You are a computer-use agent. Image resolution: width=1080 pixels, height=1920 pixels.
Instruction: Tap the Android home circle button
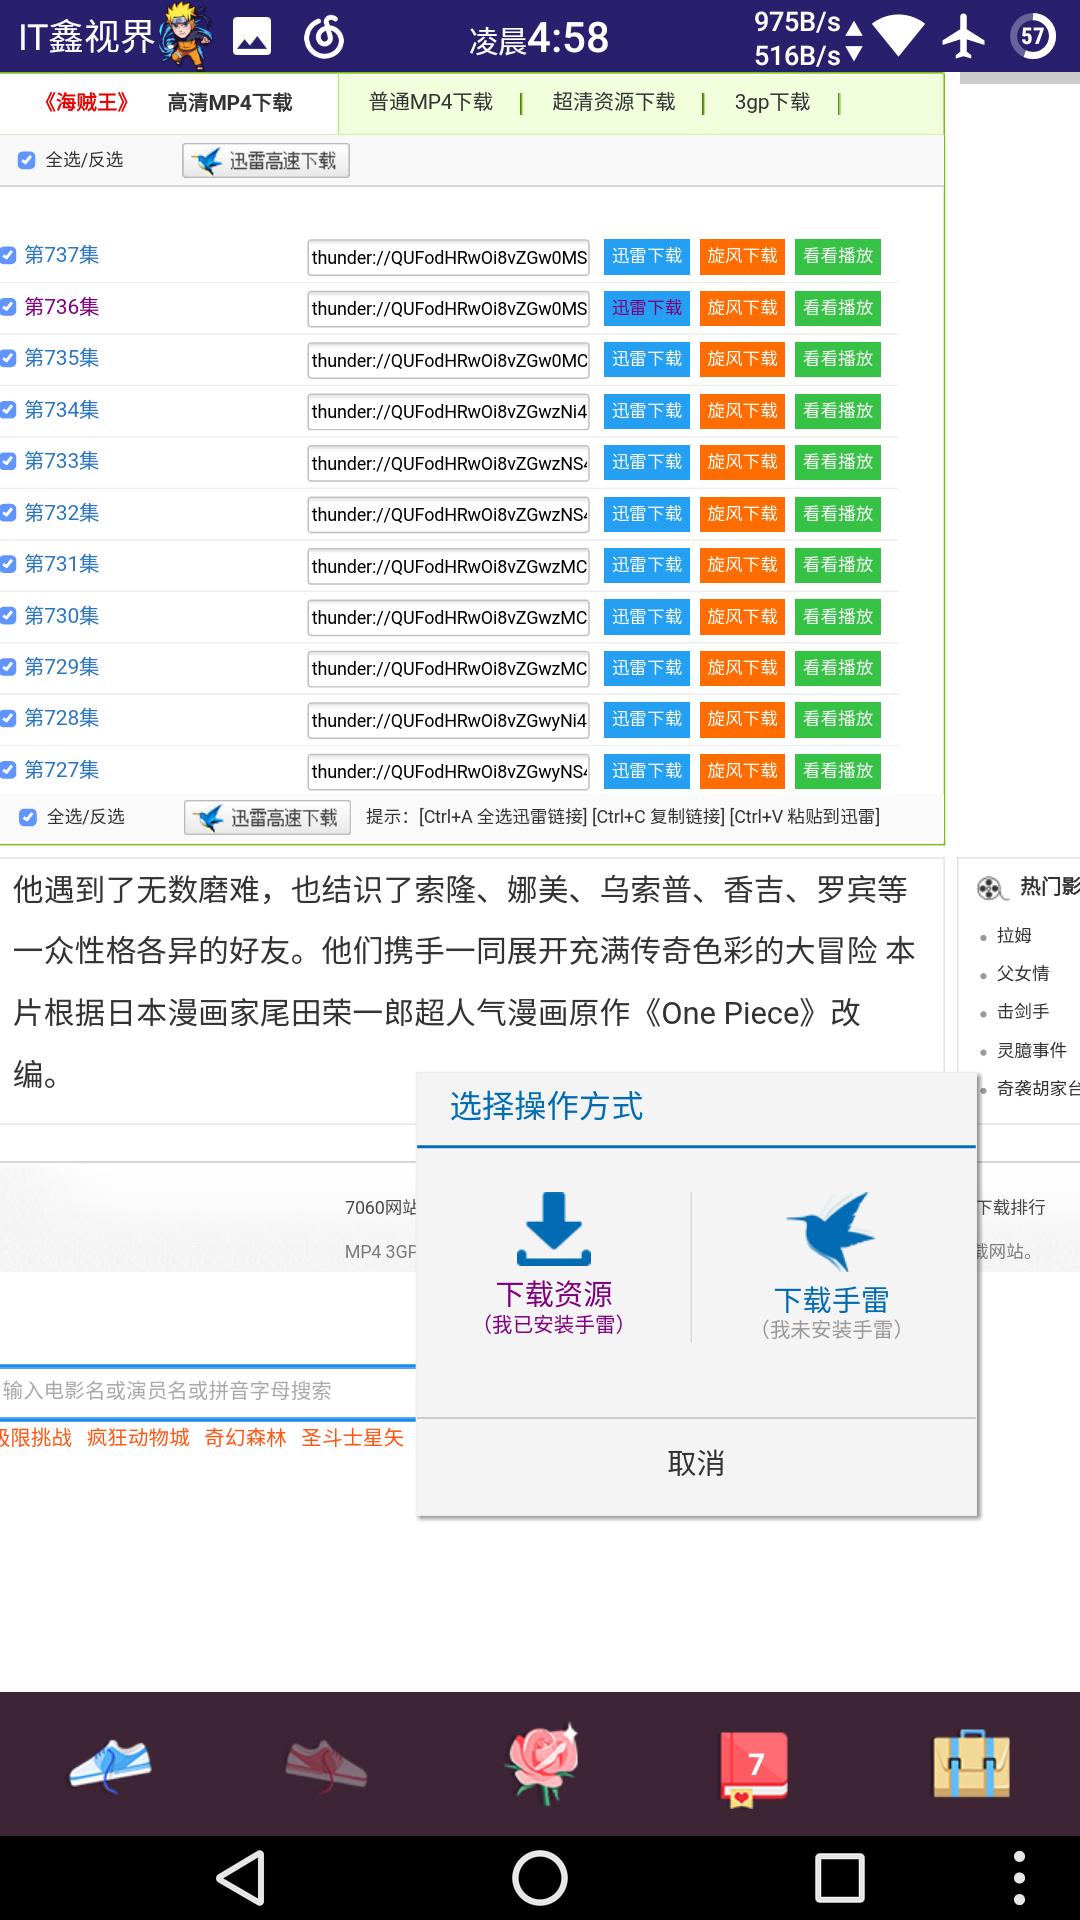(540, 1877)
